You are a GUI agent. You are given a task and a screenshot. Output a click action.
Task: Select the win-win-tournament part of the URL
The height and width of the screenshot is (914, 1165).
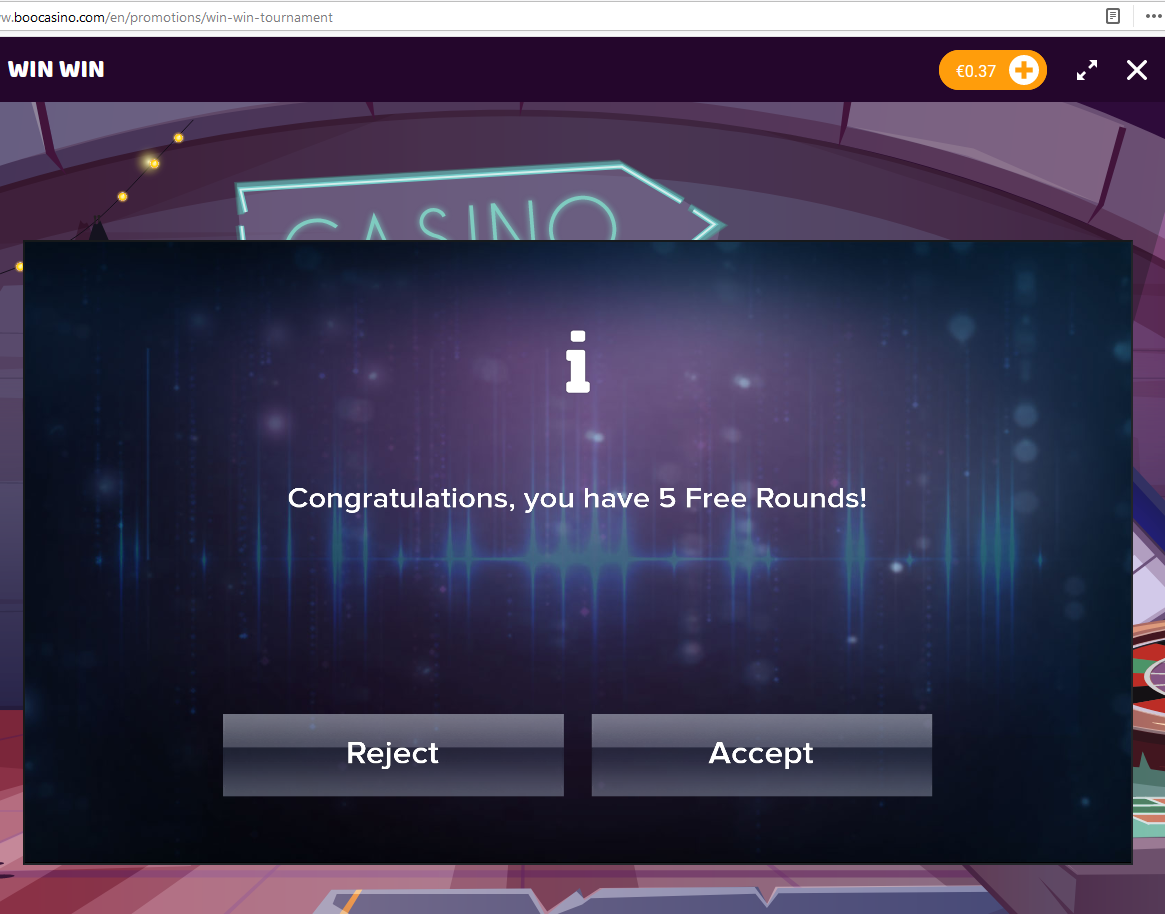tap(270, 17)
